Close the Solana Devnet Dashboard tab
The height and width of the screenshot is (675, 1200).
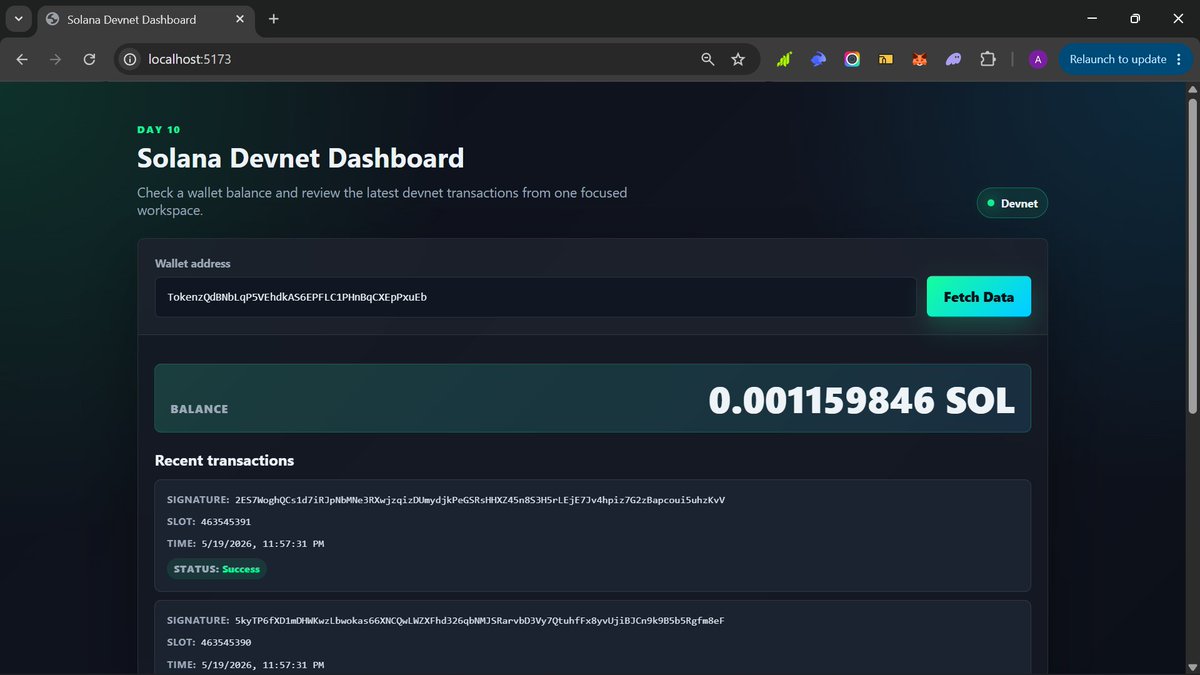click(240, 19)
